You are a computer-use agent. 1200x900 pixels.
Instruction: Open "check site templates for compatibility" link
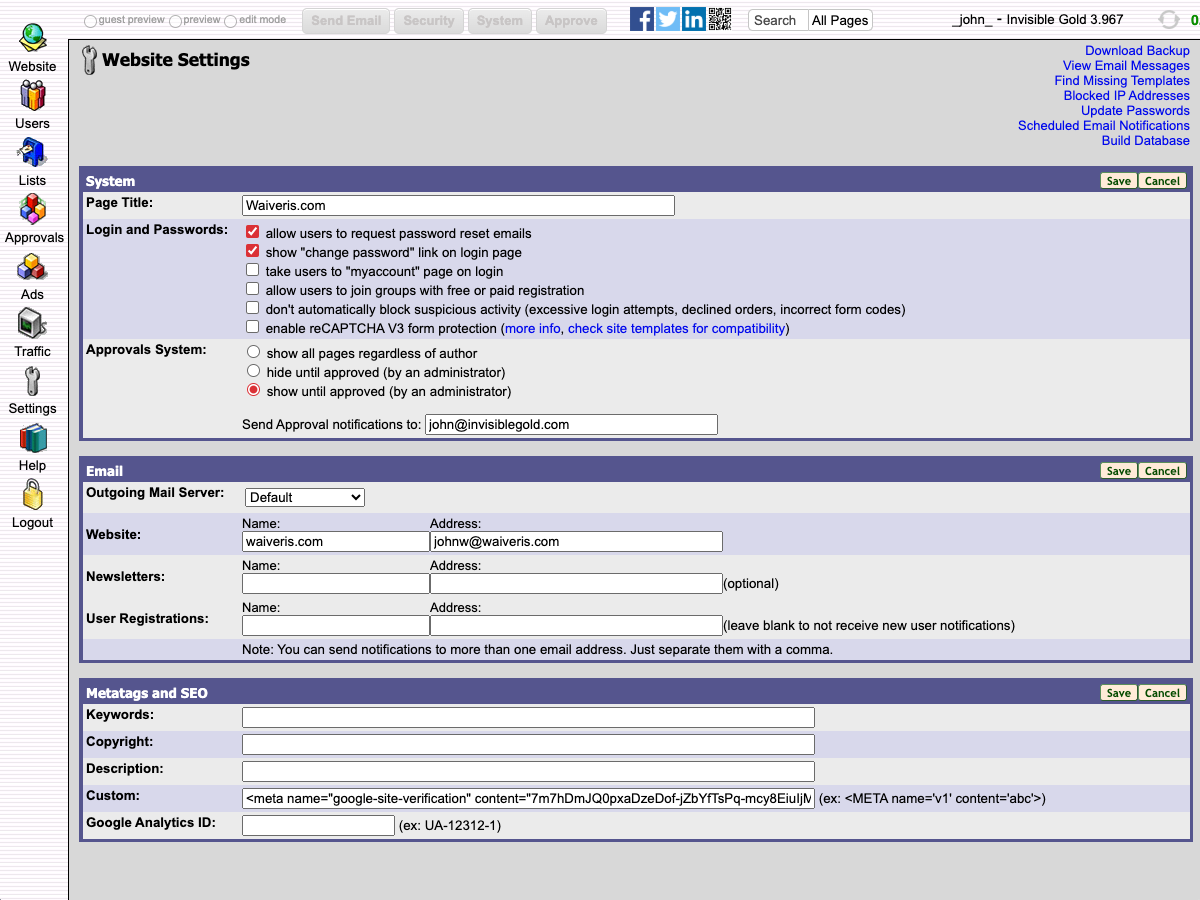pyautogui.click(x=676, y=329)
